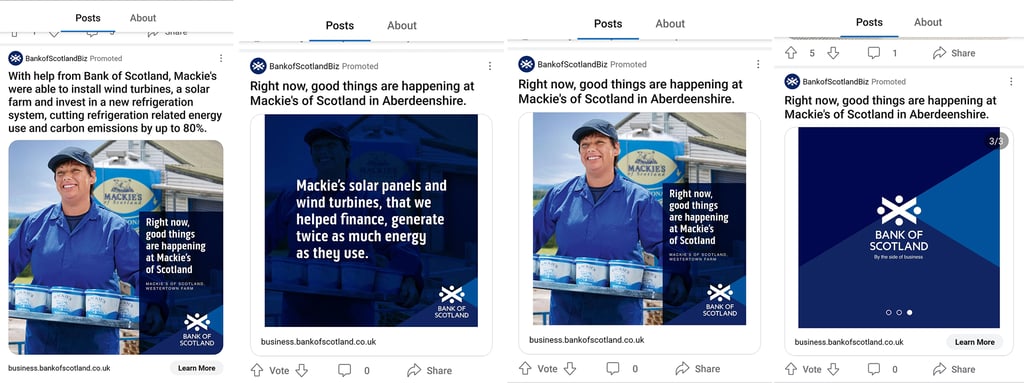Click Learn More button in the fourth post
1024x383 pixels.
[x=974, y=342]
